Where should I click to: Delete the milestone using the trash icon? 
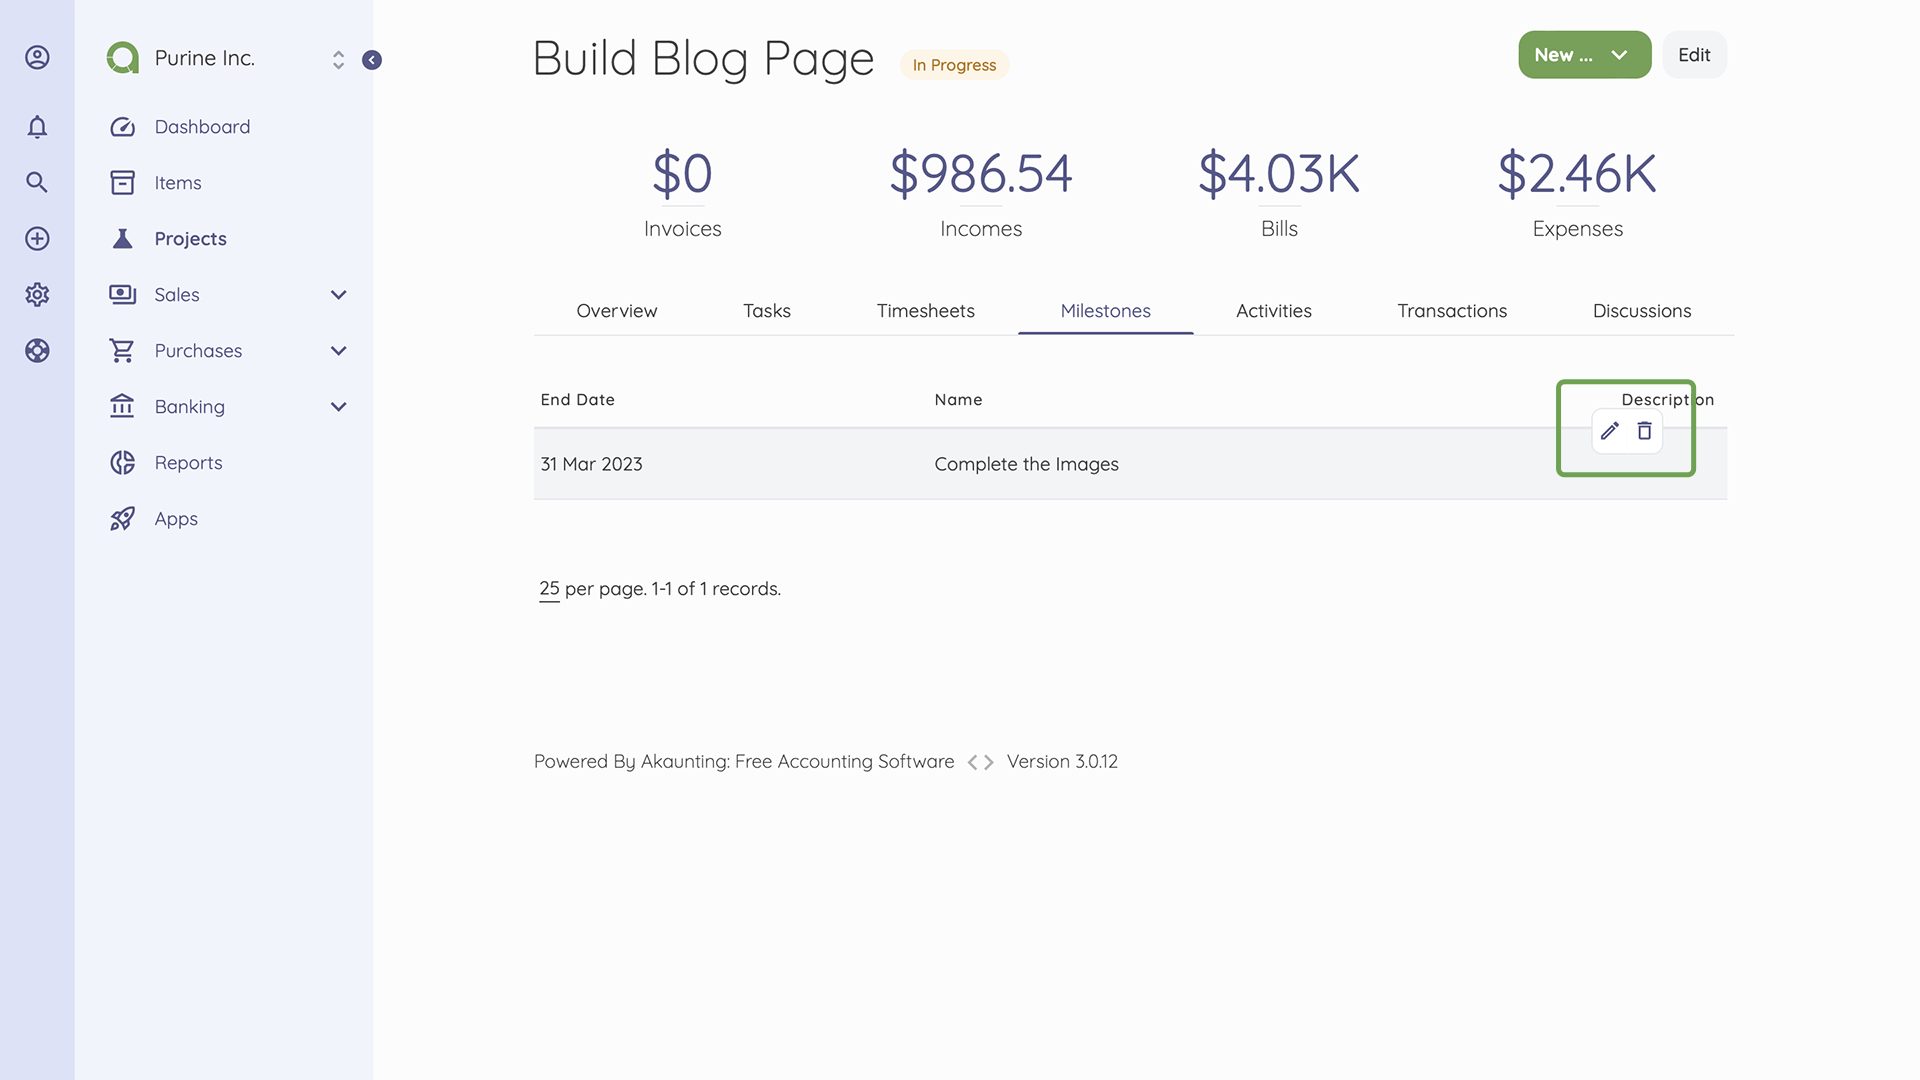[x=1644, y=431]
